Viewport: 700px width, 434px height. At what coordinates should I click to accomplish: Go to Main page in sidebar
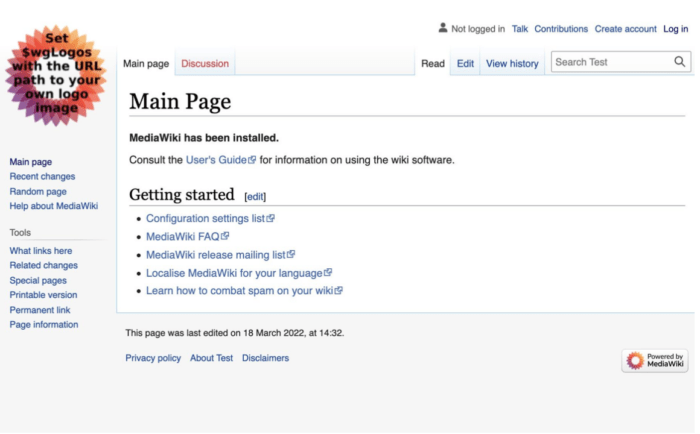pos(30,162)
